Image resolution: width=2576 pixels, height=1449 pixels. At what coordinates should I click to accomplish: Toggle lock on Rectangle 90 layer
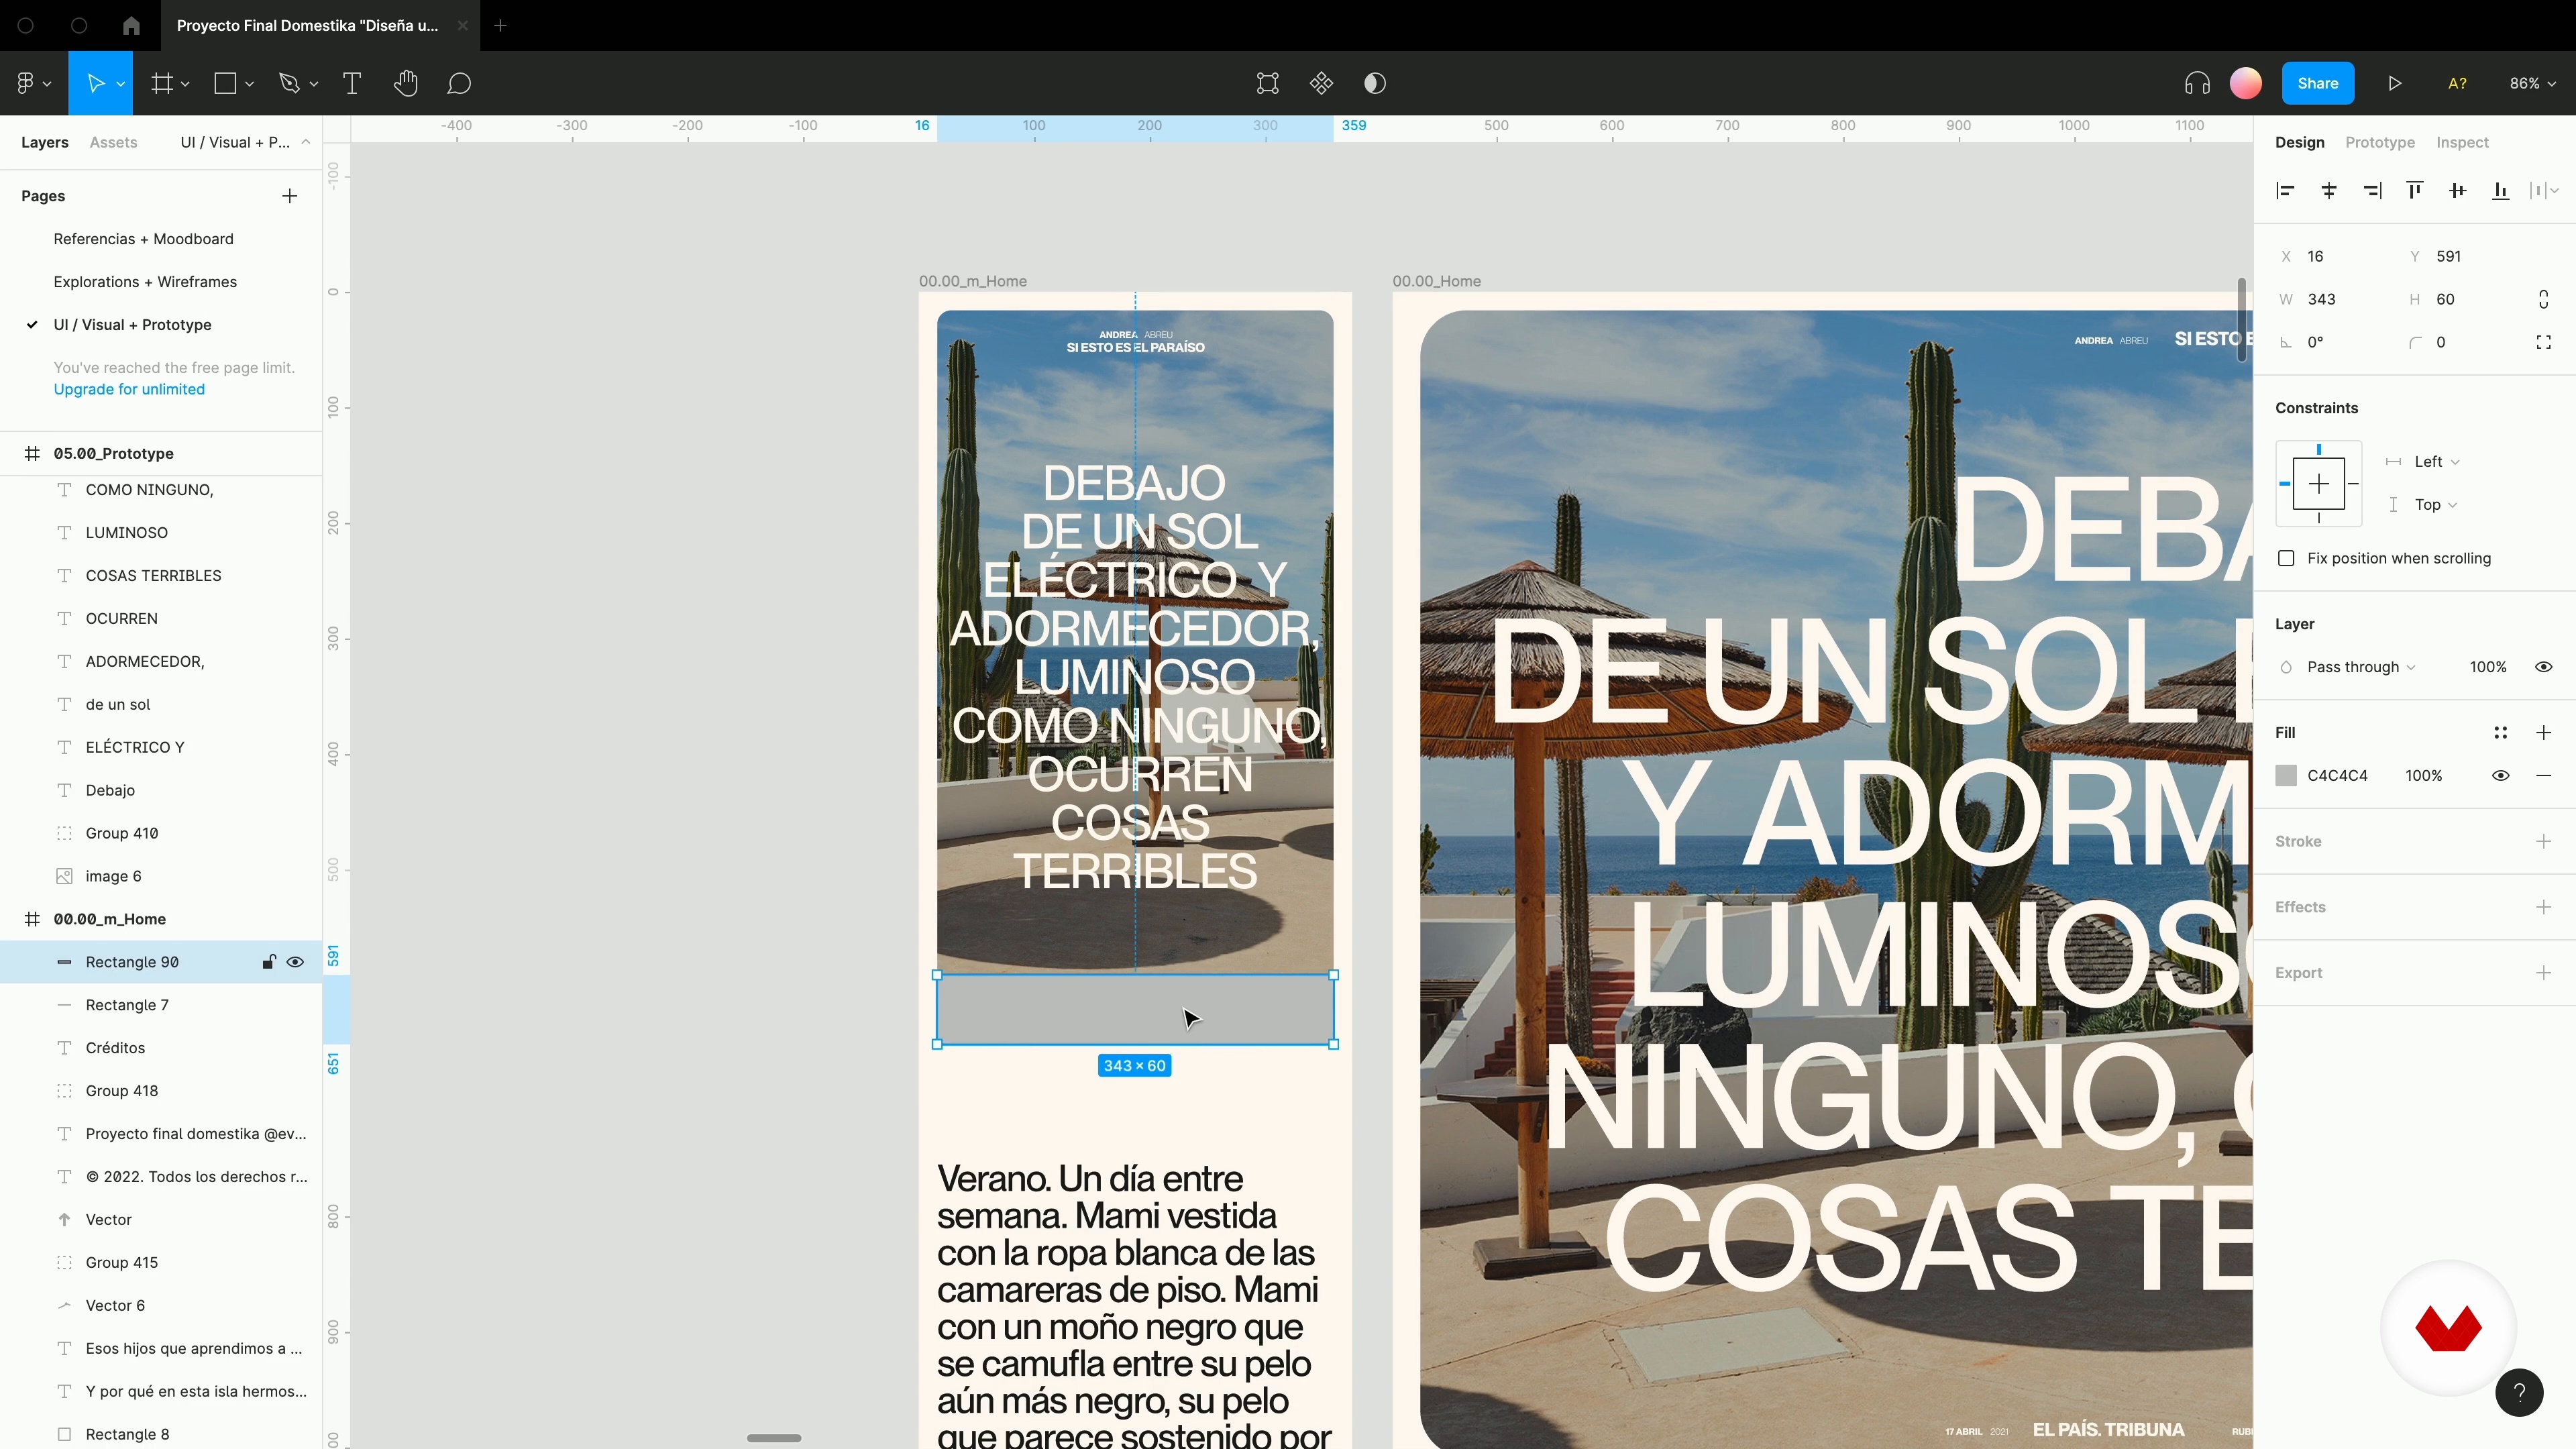click(268, 962)
